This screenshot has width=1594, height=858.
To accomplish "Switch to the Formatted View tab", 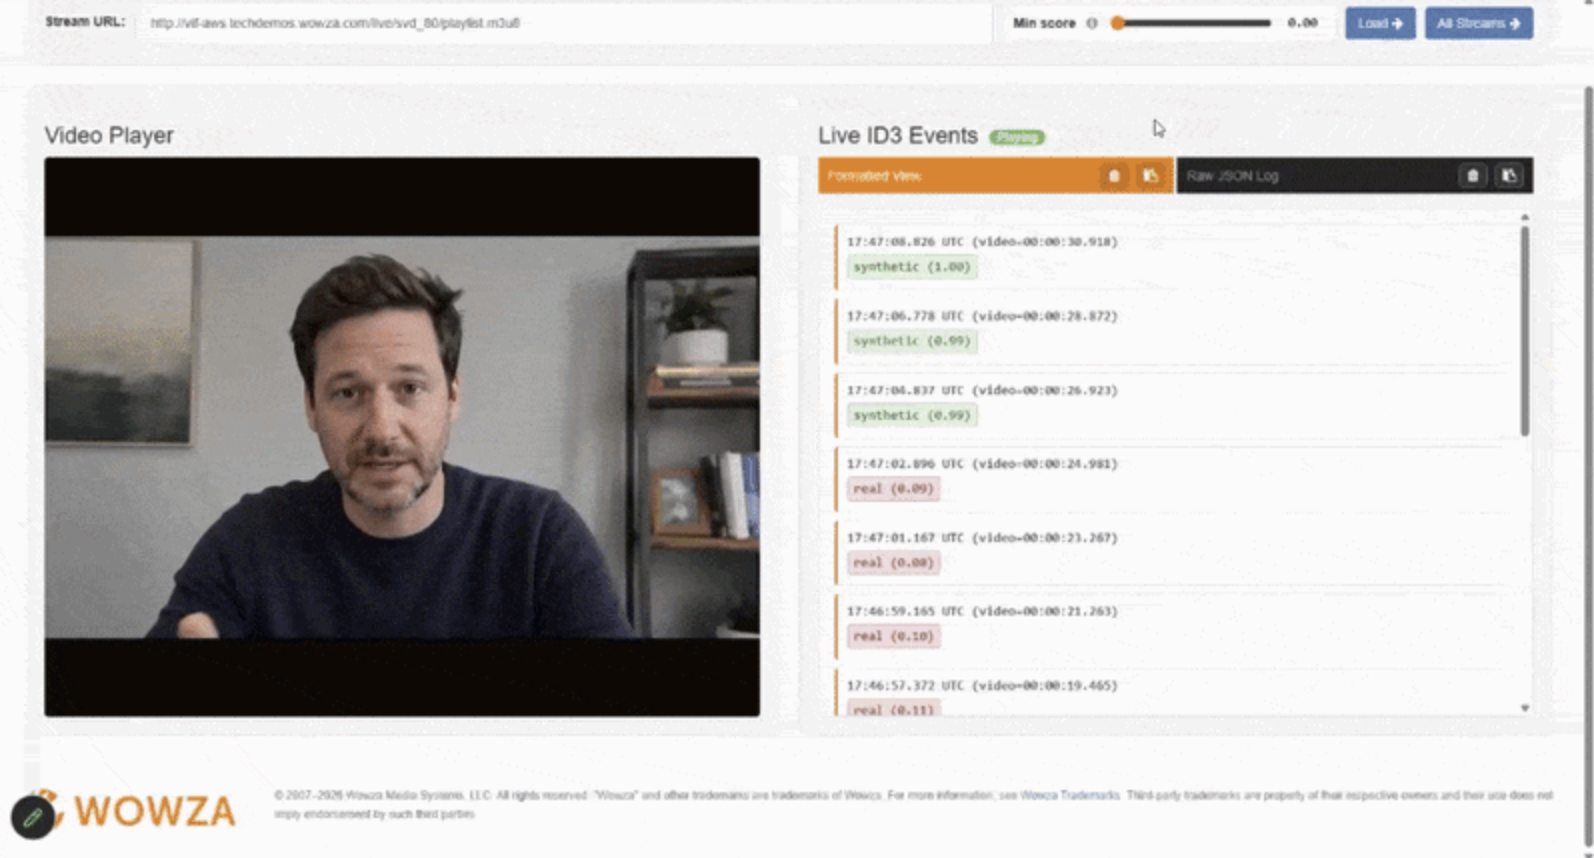I will 996,176.
